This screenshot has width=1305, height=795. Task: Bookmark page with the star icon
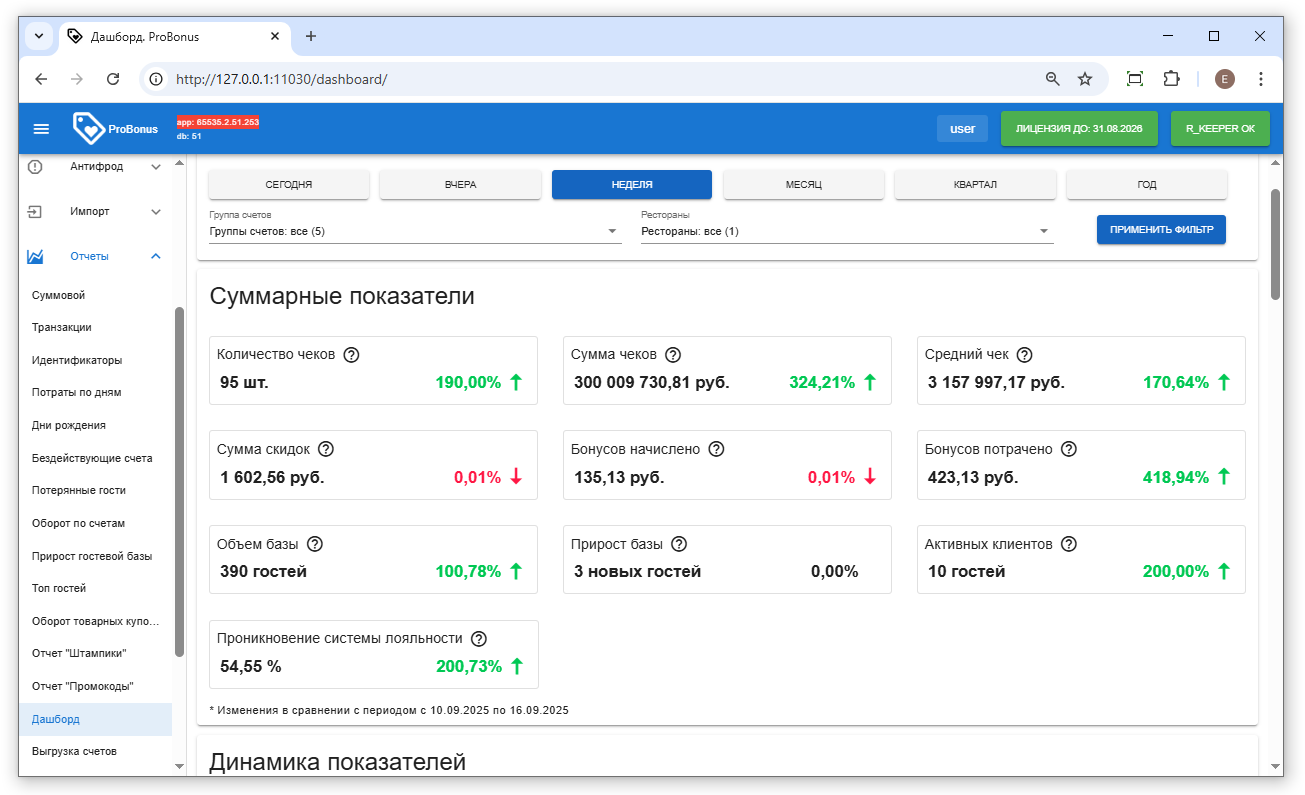pos(1084,79)
